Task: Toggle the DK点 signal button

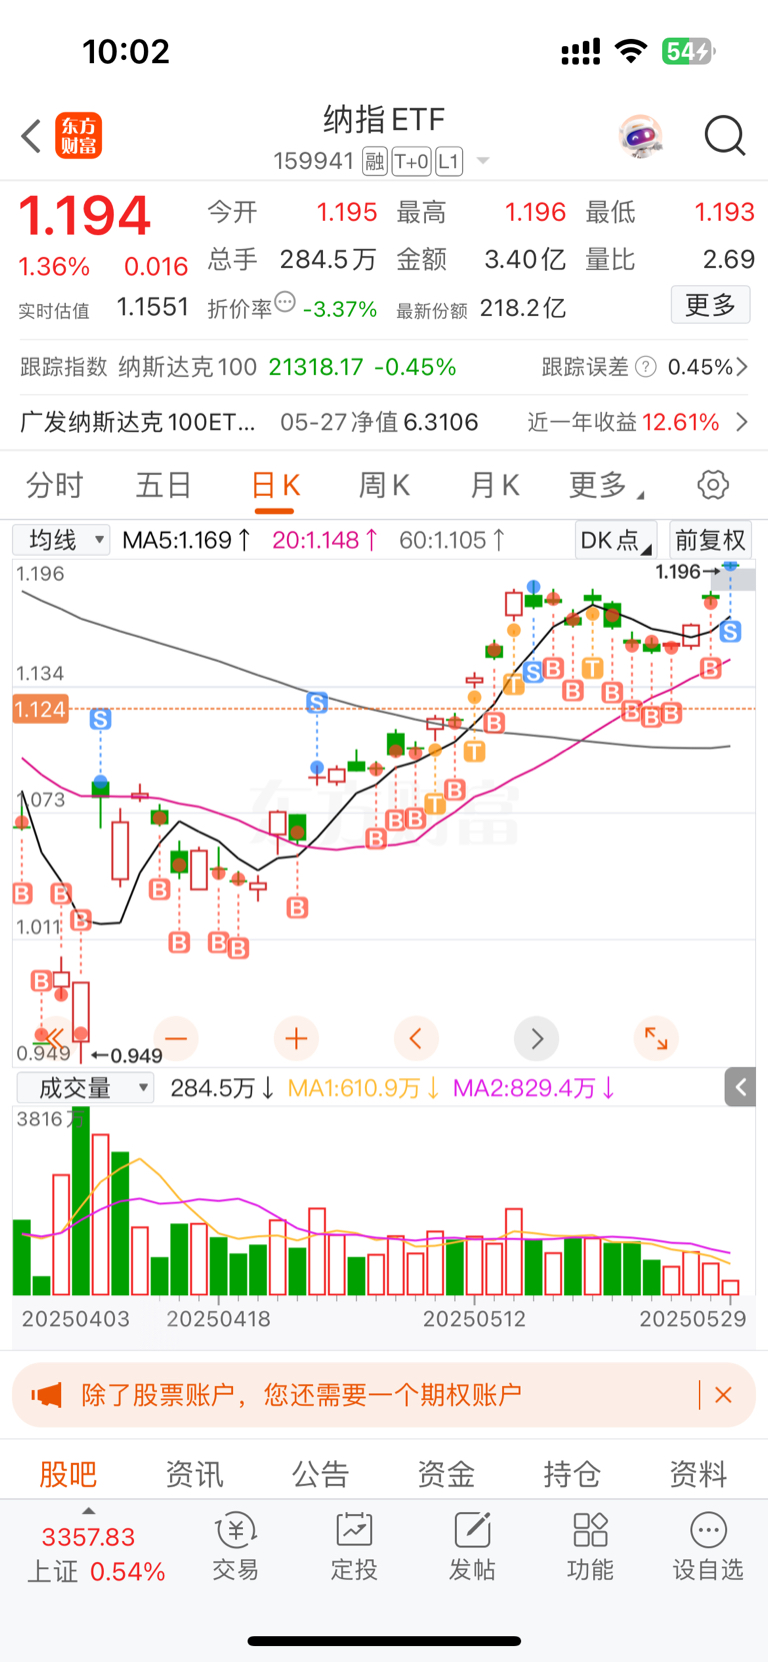Action: tap(615, 540)
